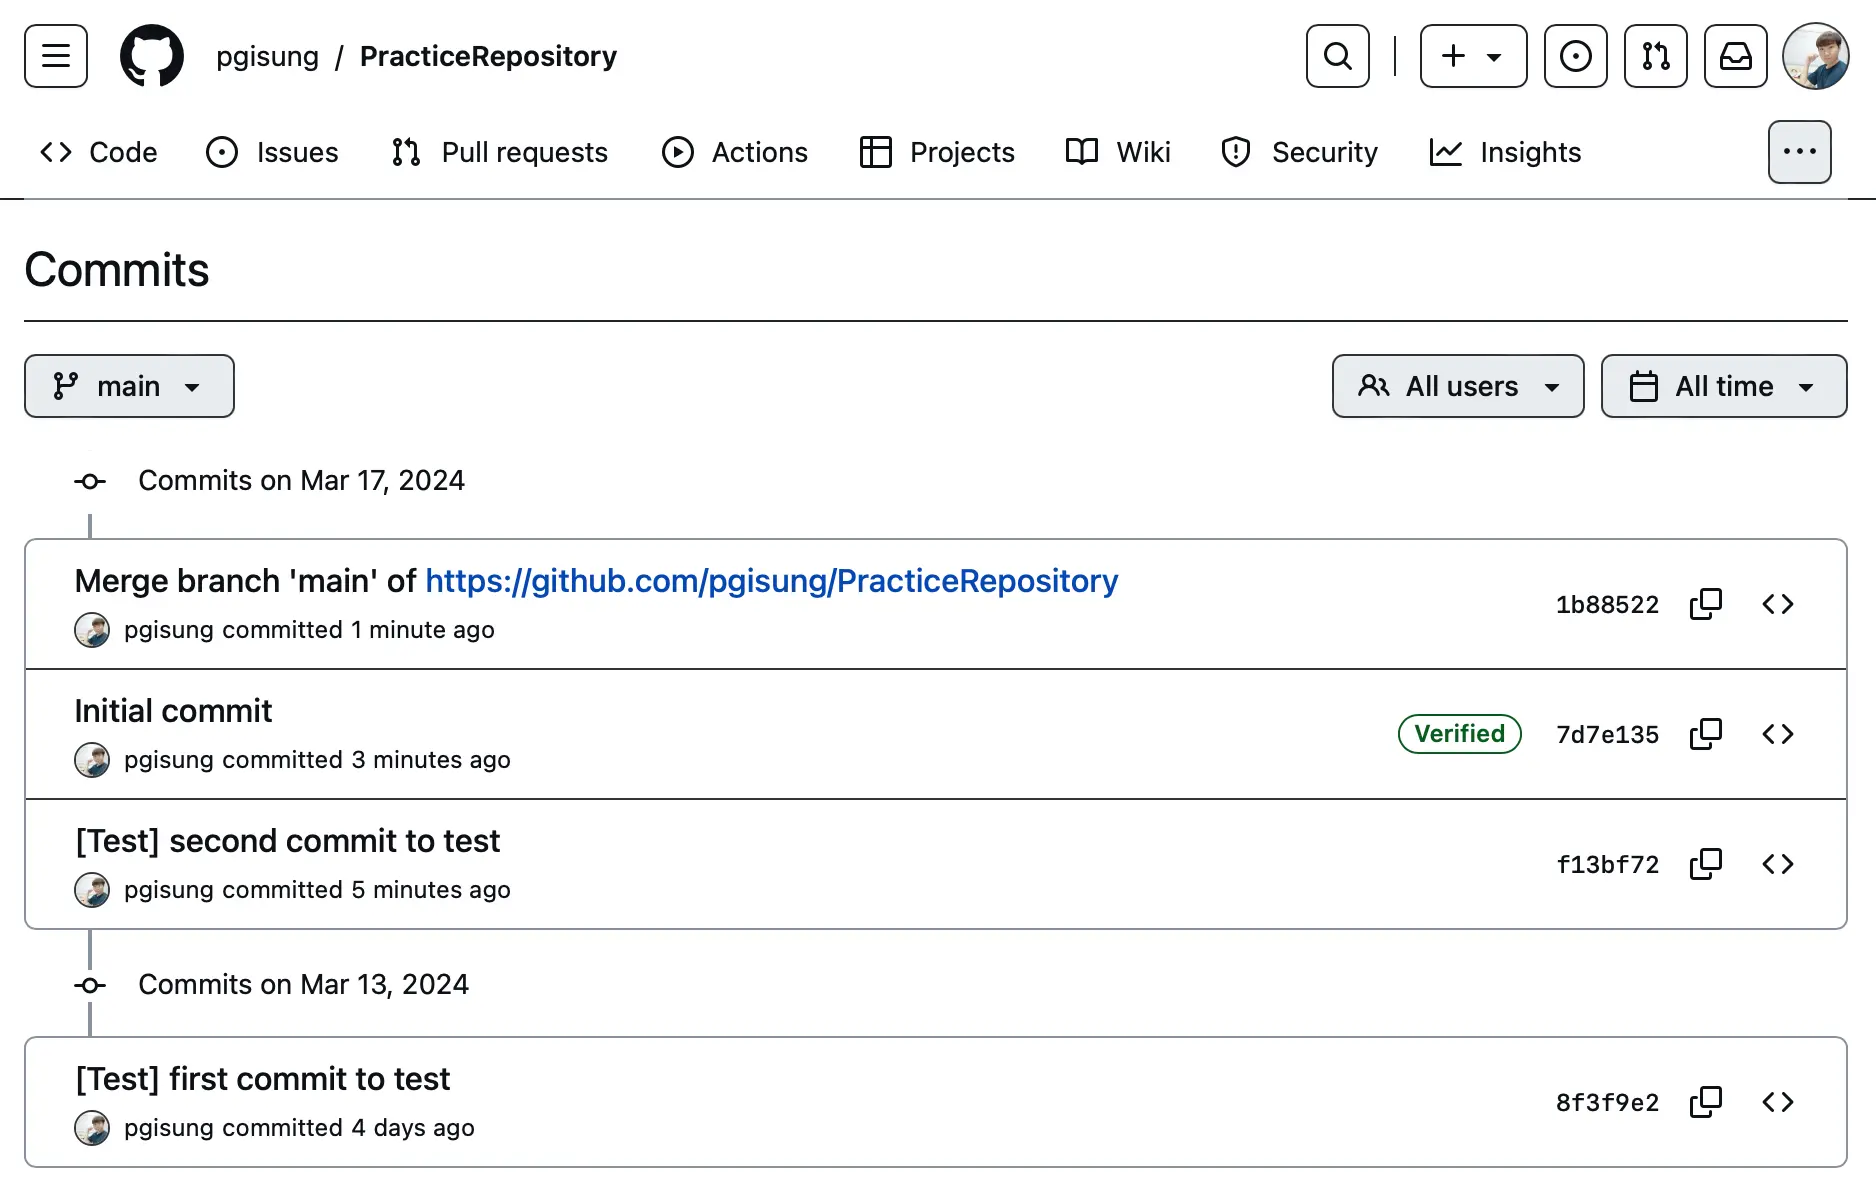Image resolution: width=1876 pixels, height=1194 pixels.
Task: Open the '[Test] first commit to test' title
Action: pyautogui.click(x=263, y=1079)
